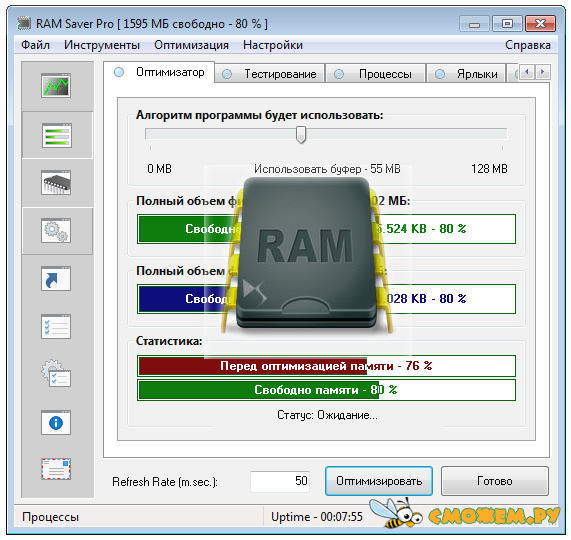
Task: Open the memory graph monitor sidebar icon
Action: click(x=56, y=86)
